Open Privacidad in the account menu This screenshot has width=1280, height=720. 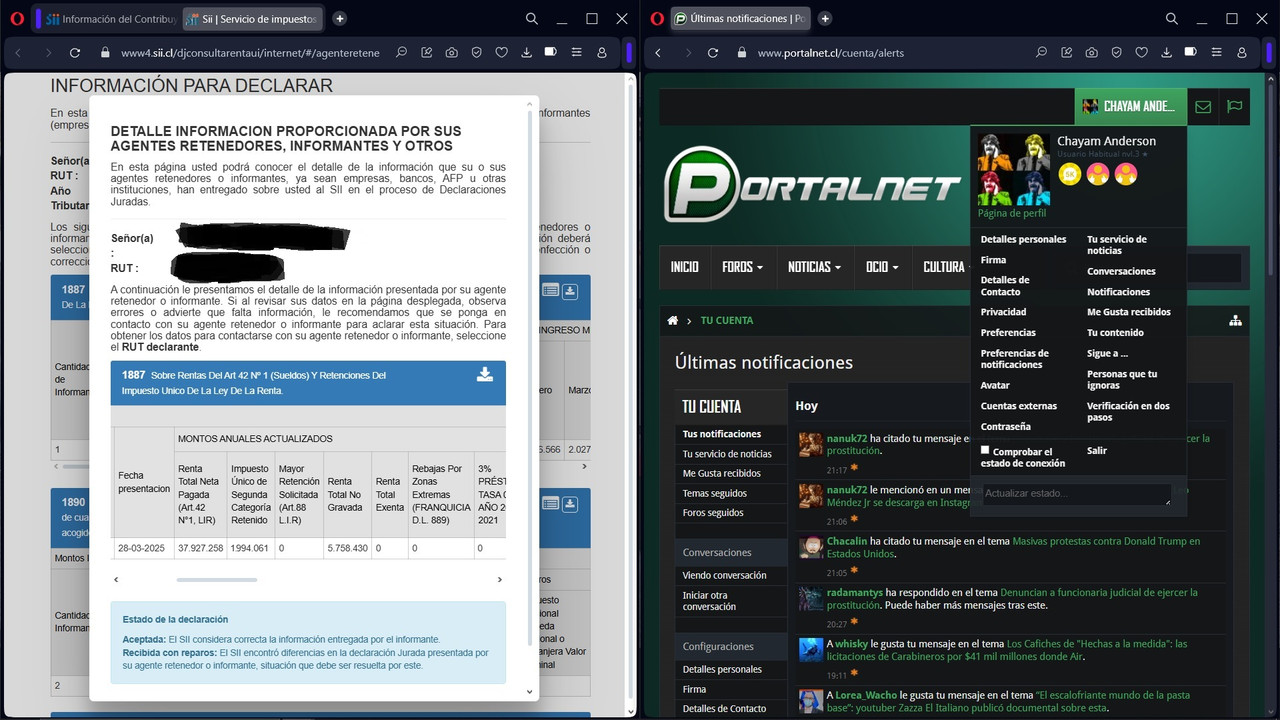tap(1003, 312)
